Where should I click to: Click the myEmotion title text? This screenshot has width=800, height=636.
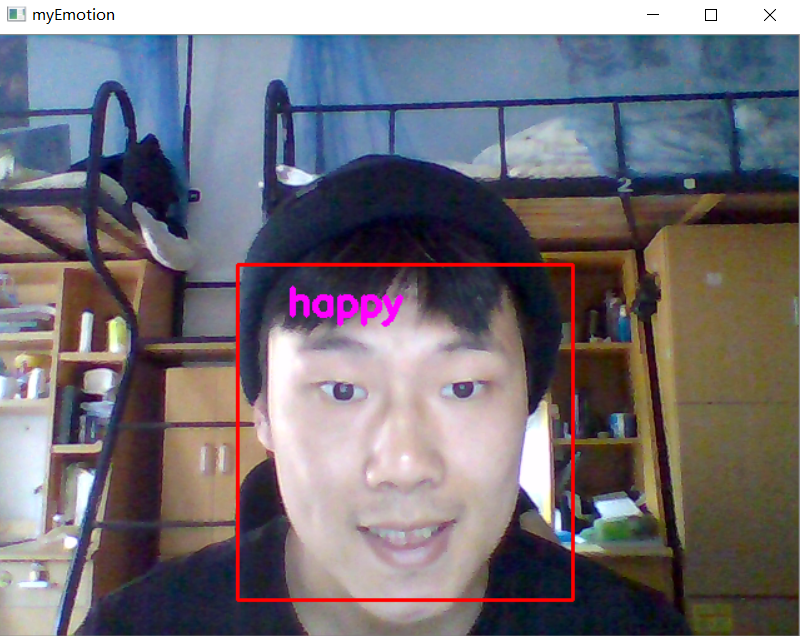pos(73,15)
